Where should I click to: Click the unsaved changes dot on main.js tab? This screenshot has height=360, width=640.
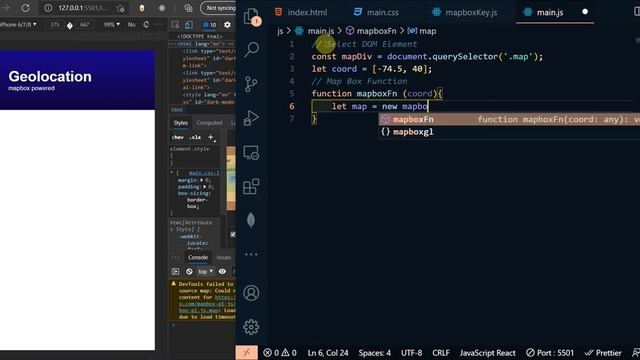tap(585, 12)
